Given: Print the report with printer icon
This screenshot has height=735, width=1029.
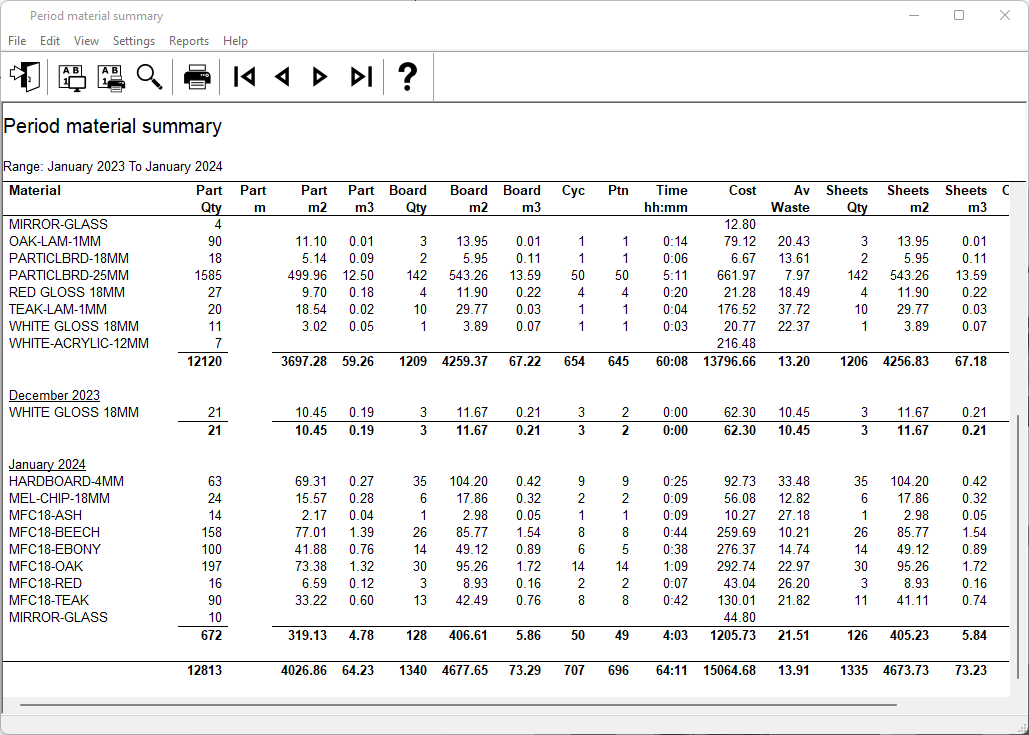Looking at the screenshot, I should pos(197,77).
